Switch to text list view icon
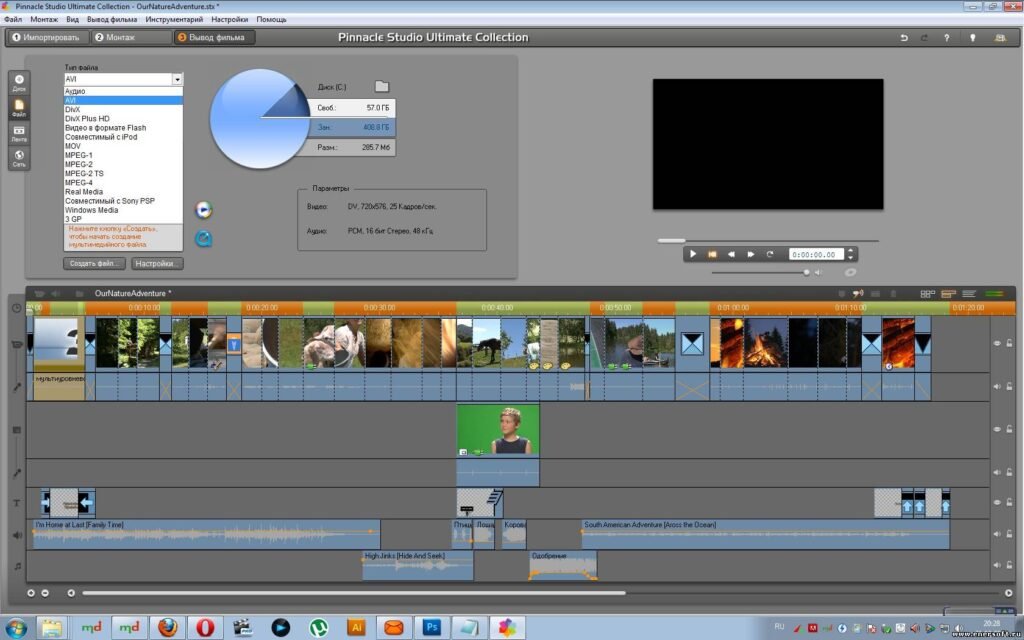This screenshot has height=640, width=1024. point(969,294)
